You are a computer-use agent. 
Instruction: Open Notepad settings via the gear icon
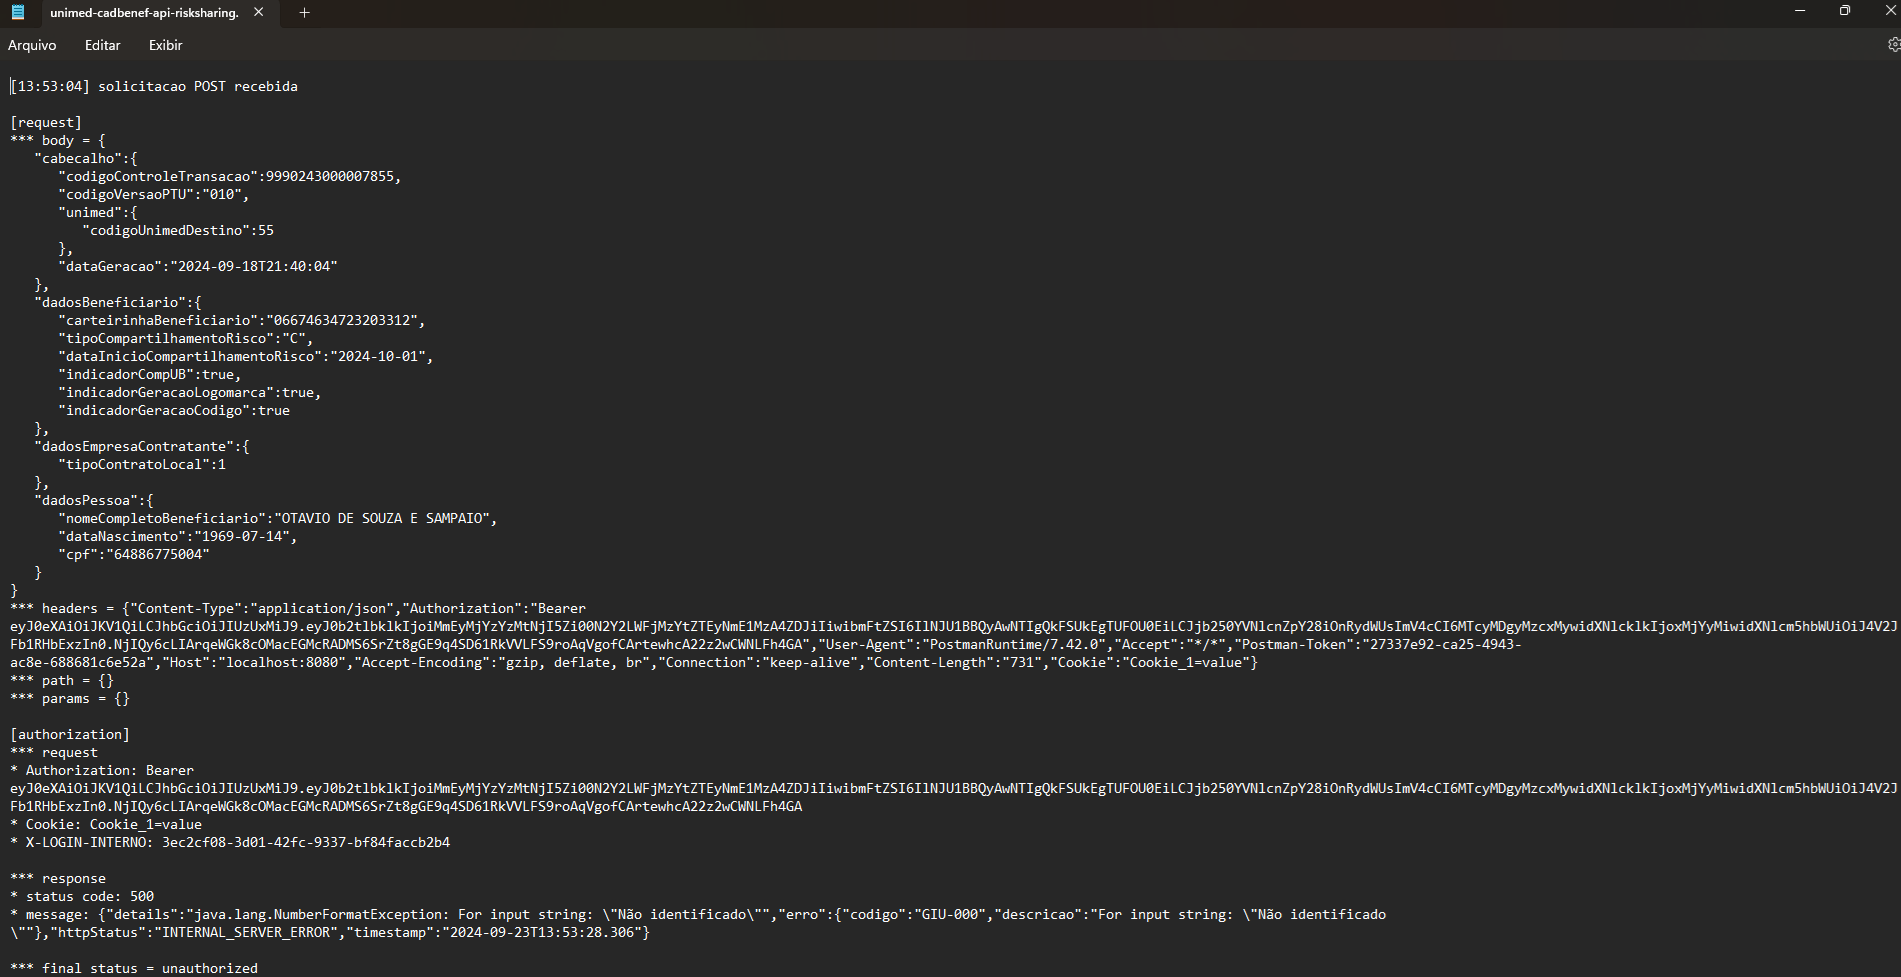[x=1893, y=45]
